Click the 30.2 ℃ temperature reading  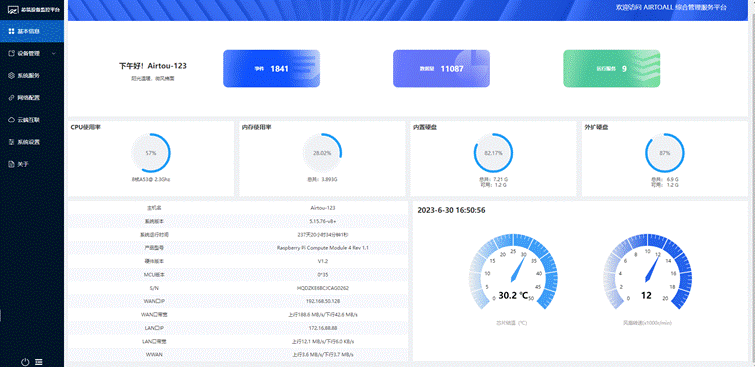513,295
